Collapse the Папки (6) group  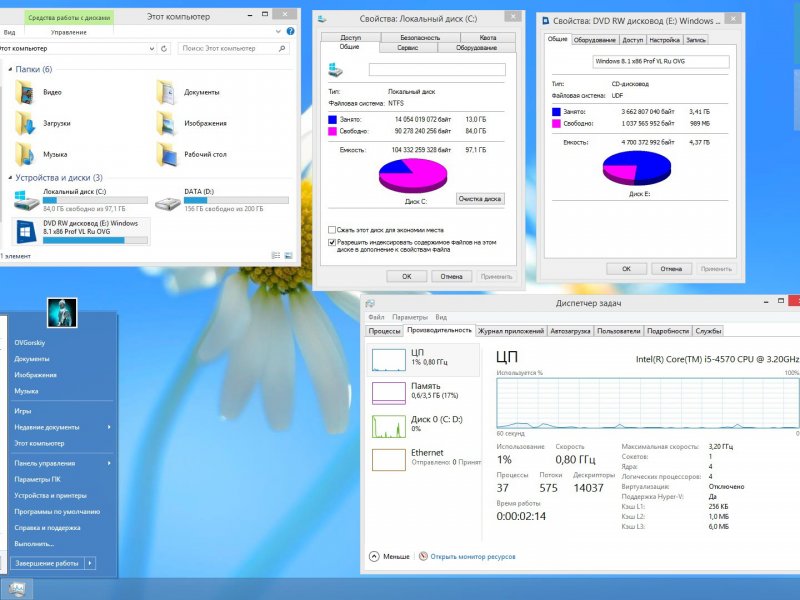coord(10,69)
